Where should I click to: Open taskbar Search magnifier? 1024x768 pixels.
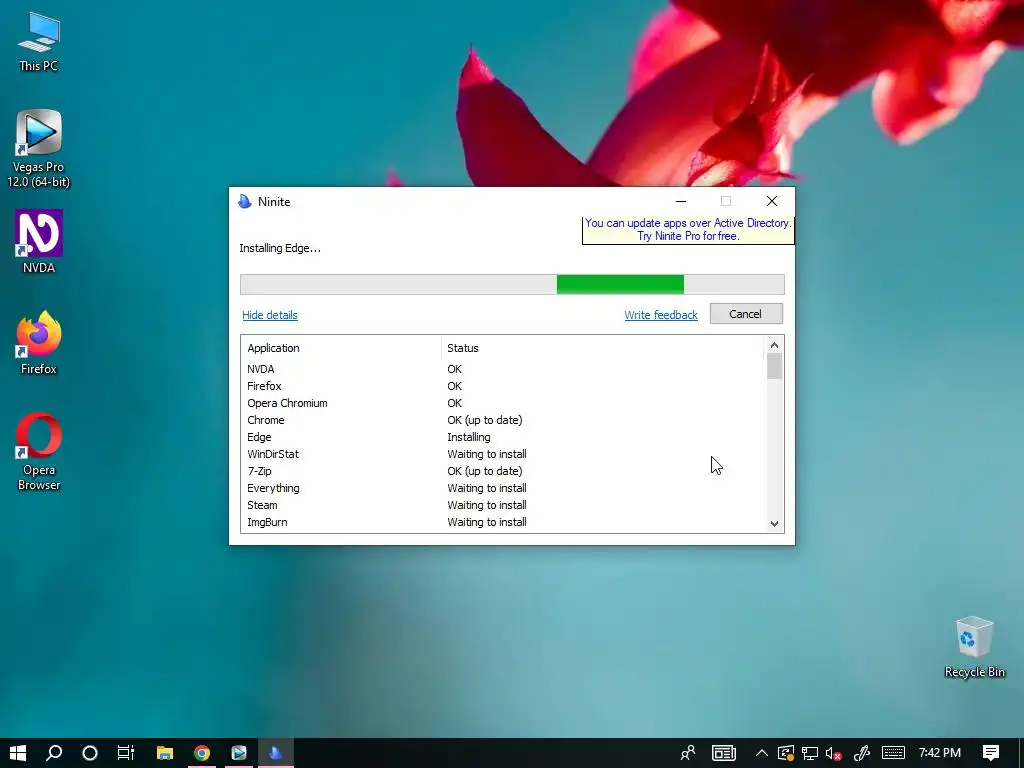click(54, 753)
